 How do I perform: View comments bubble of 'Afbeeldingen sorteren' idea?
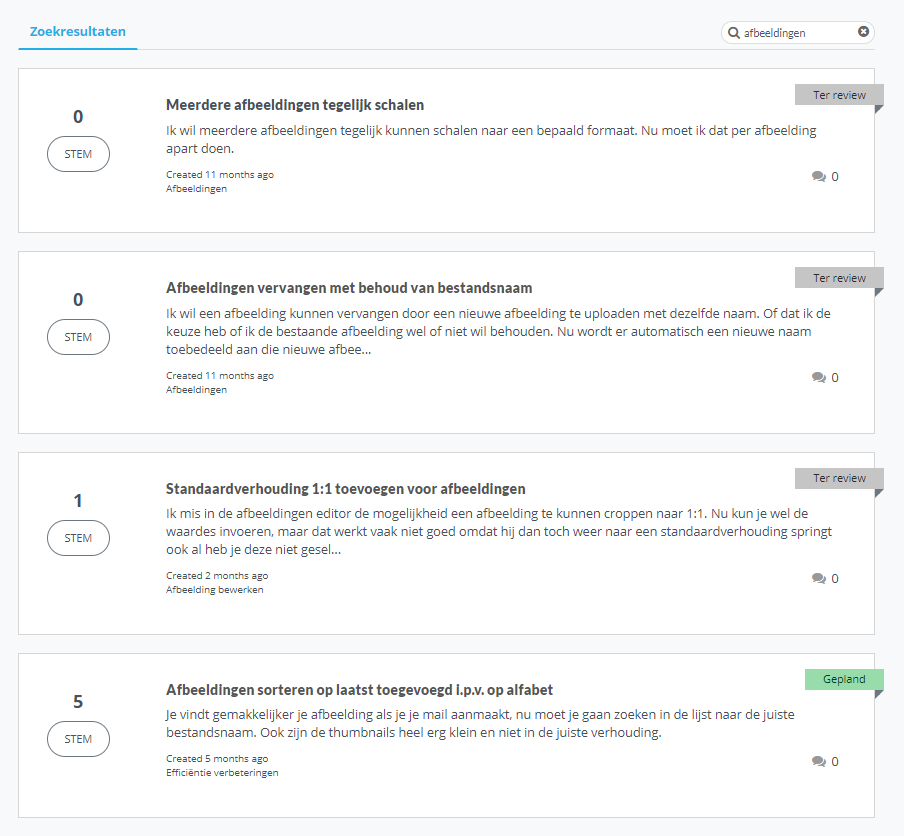coord(819,762)
